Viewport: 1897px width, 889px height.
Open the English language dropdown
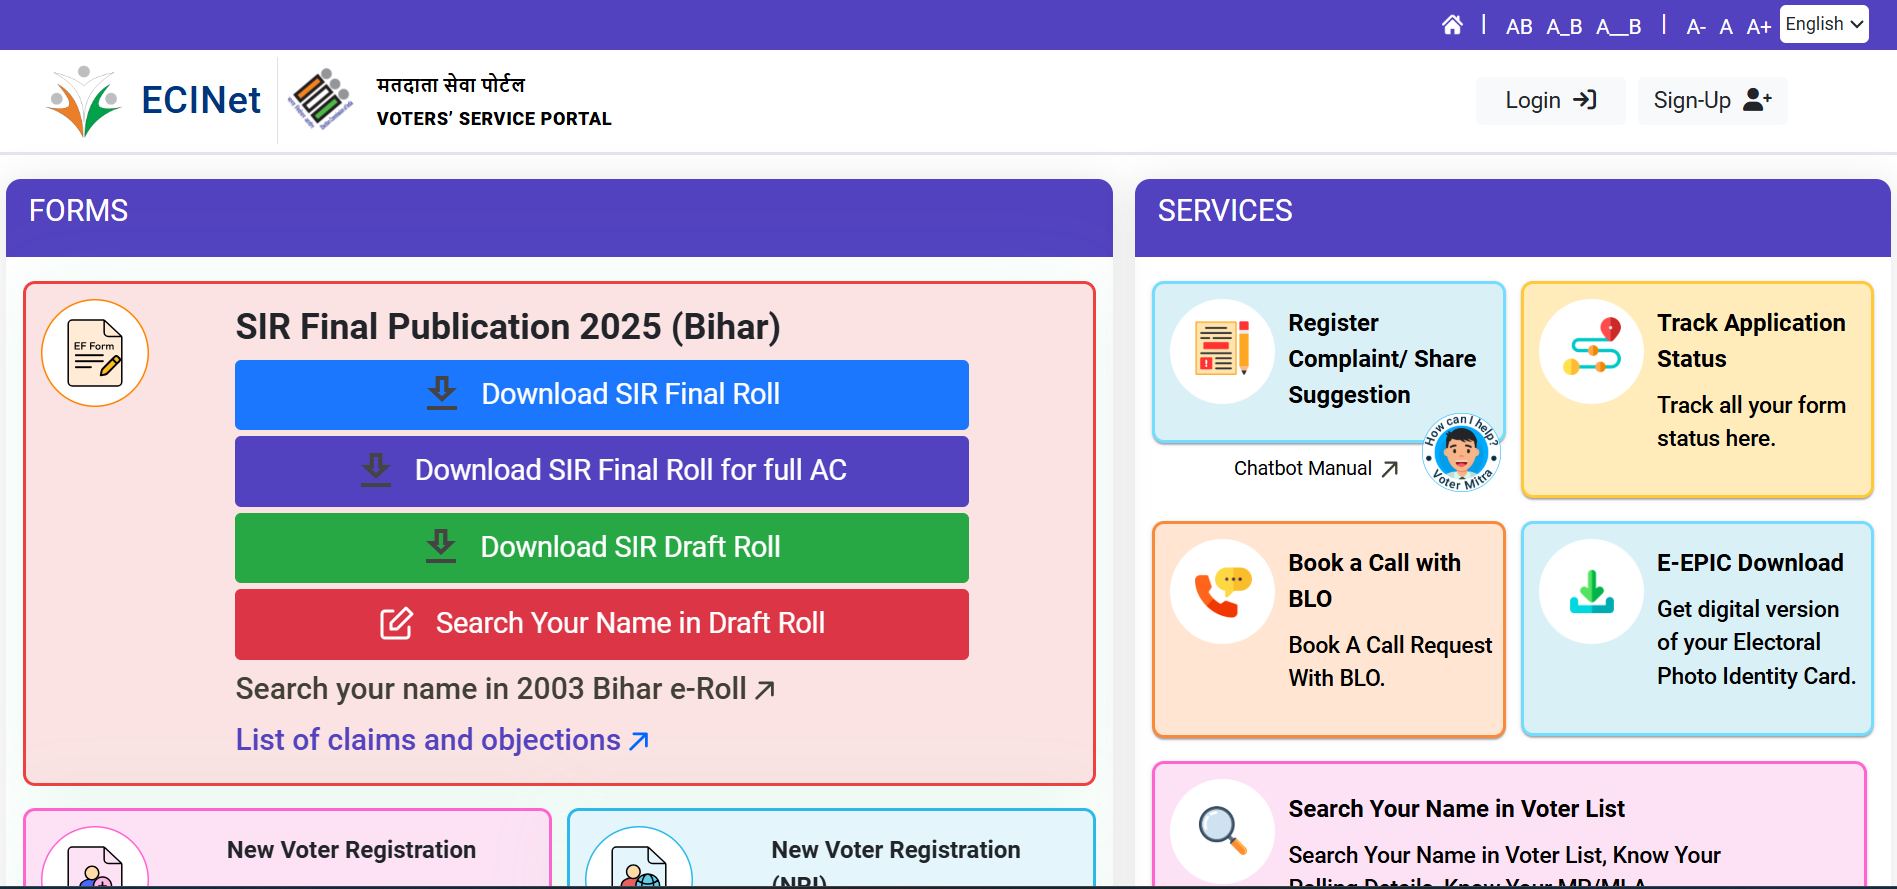click(x=1823, y=24)
